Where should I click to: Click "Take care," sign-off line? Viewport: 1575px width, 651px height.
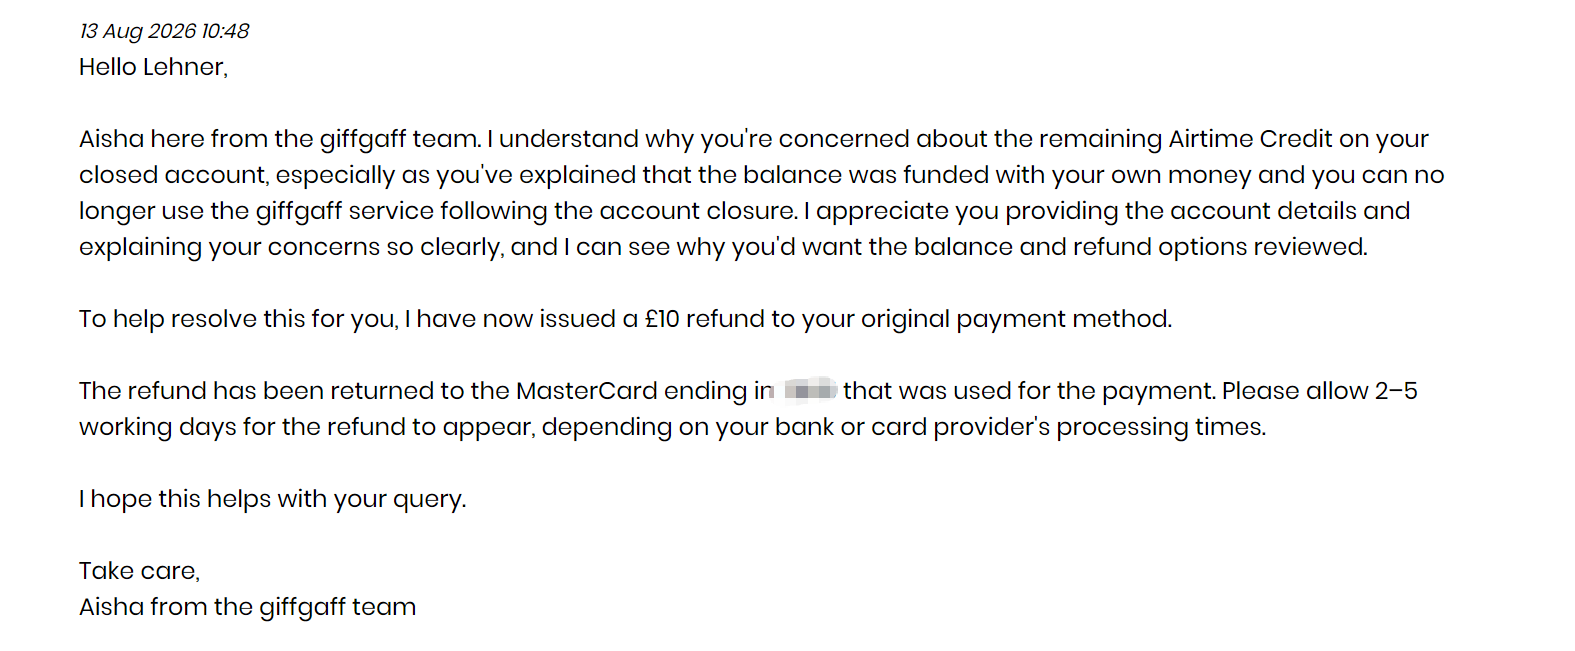coord(140,571)
